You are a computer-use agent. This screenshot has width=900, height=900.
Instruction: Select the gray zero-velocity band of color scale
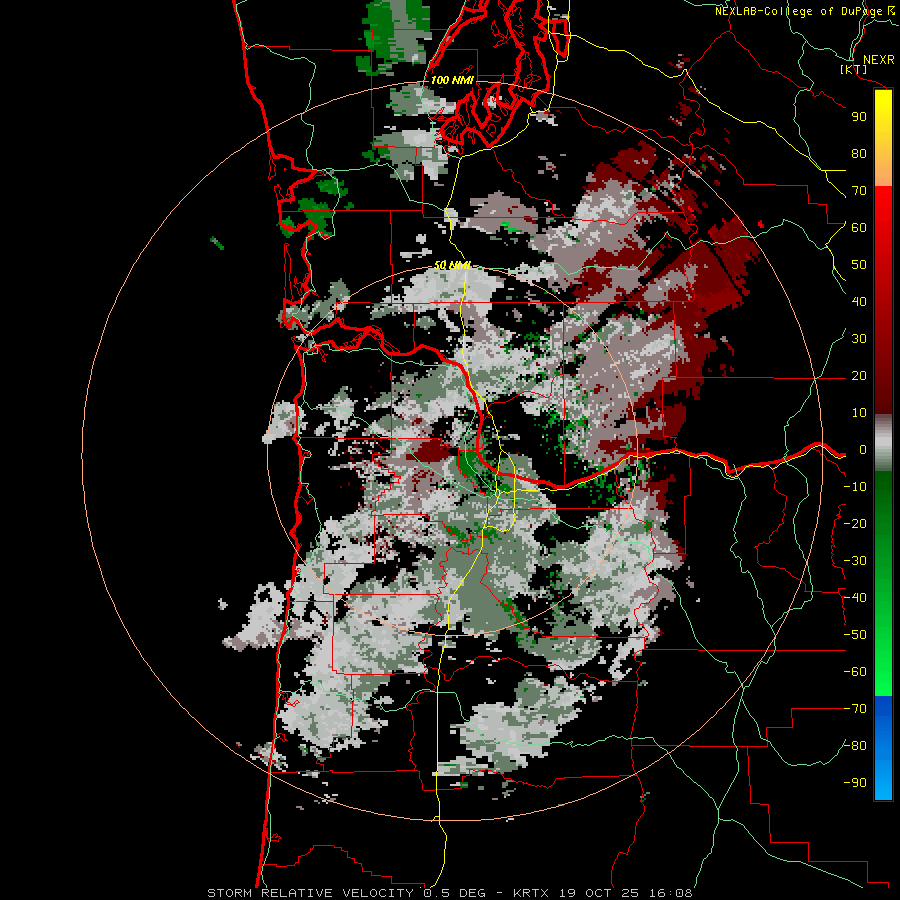click(883, 442)
